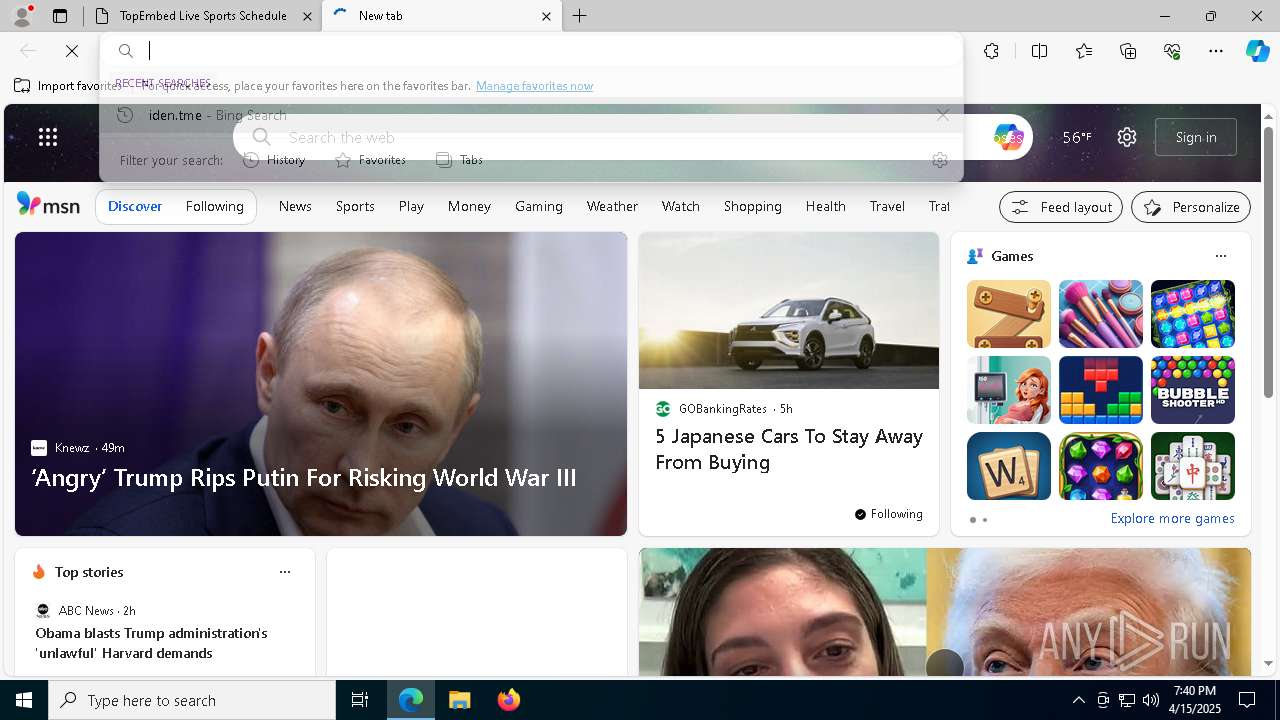Image resolution: width=1280 pixels, height=720 pixels.
Task: Open the Extensions icon in toolbar
Action: [991, 51]
